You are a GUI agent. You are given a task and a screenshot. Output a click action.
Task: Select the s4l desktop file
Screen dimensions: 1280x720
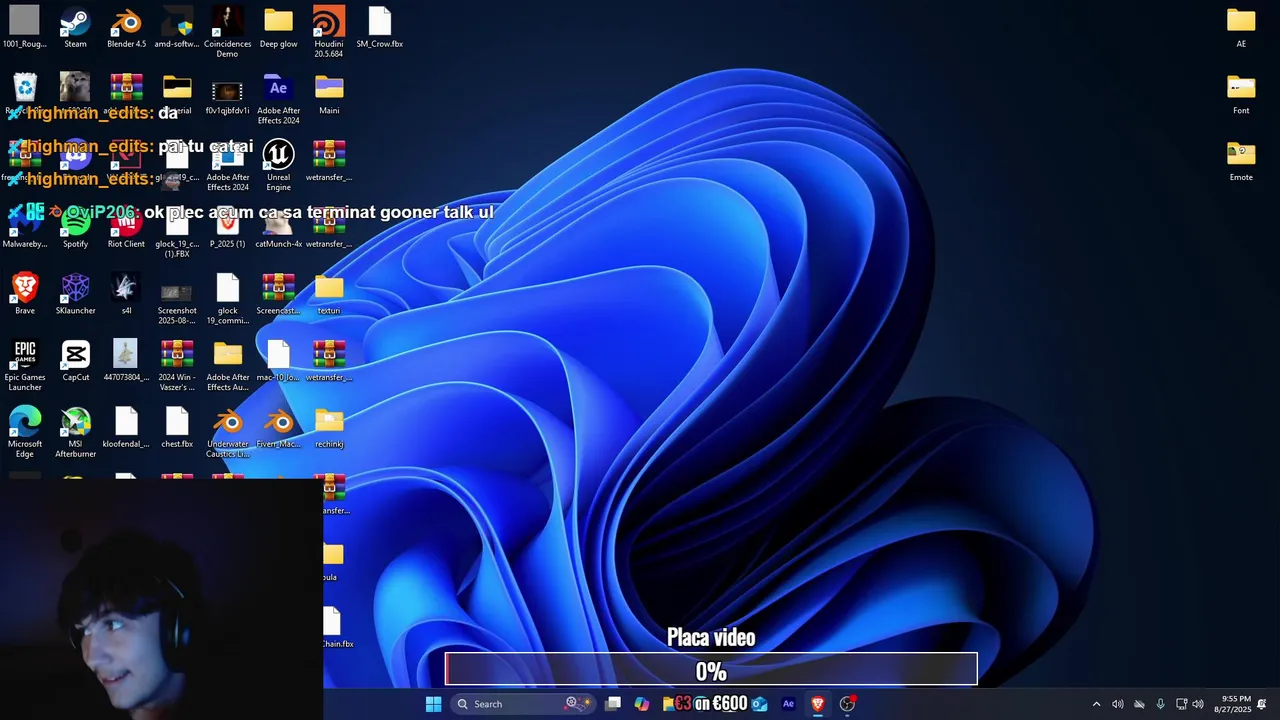(x=126, y=295)
